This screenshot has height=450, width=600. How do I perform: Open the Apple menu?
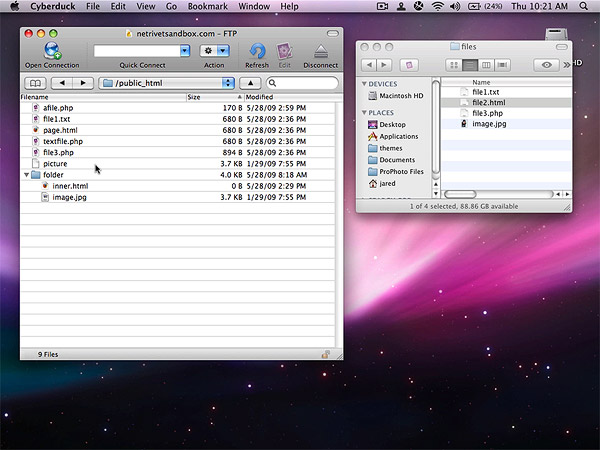point(15,6)
